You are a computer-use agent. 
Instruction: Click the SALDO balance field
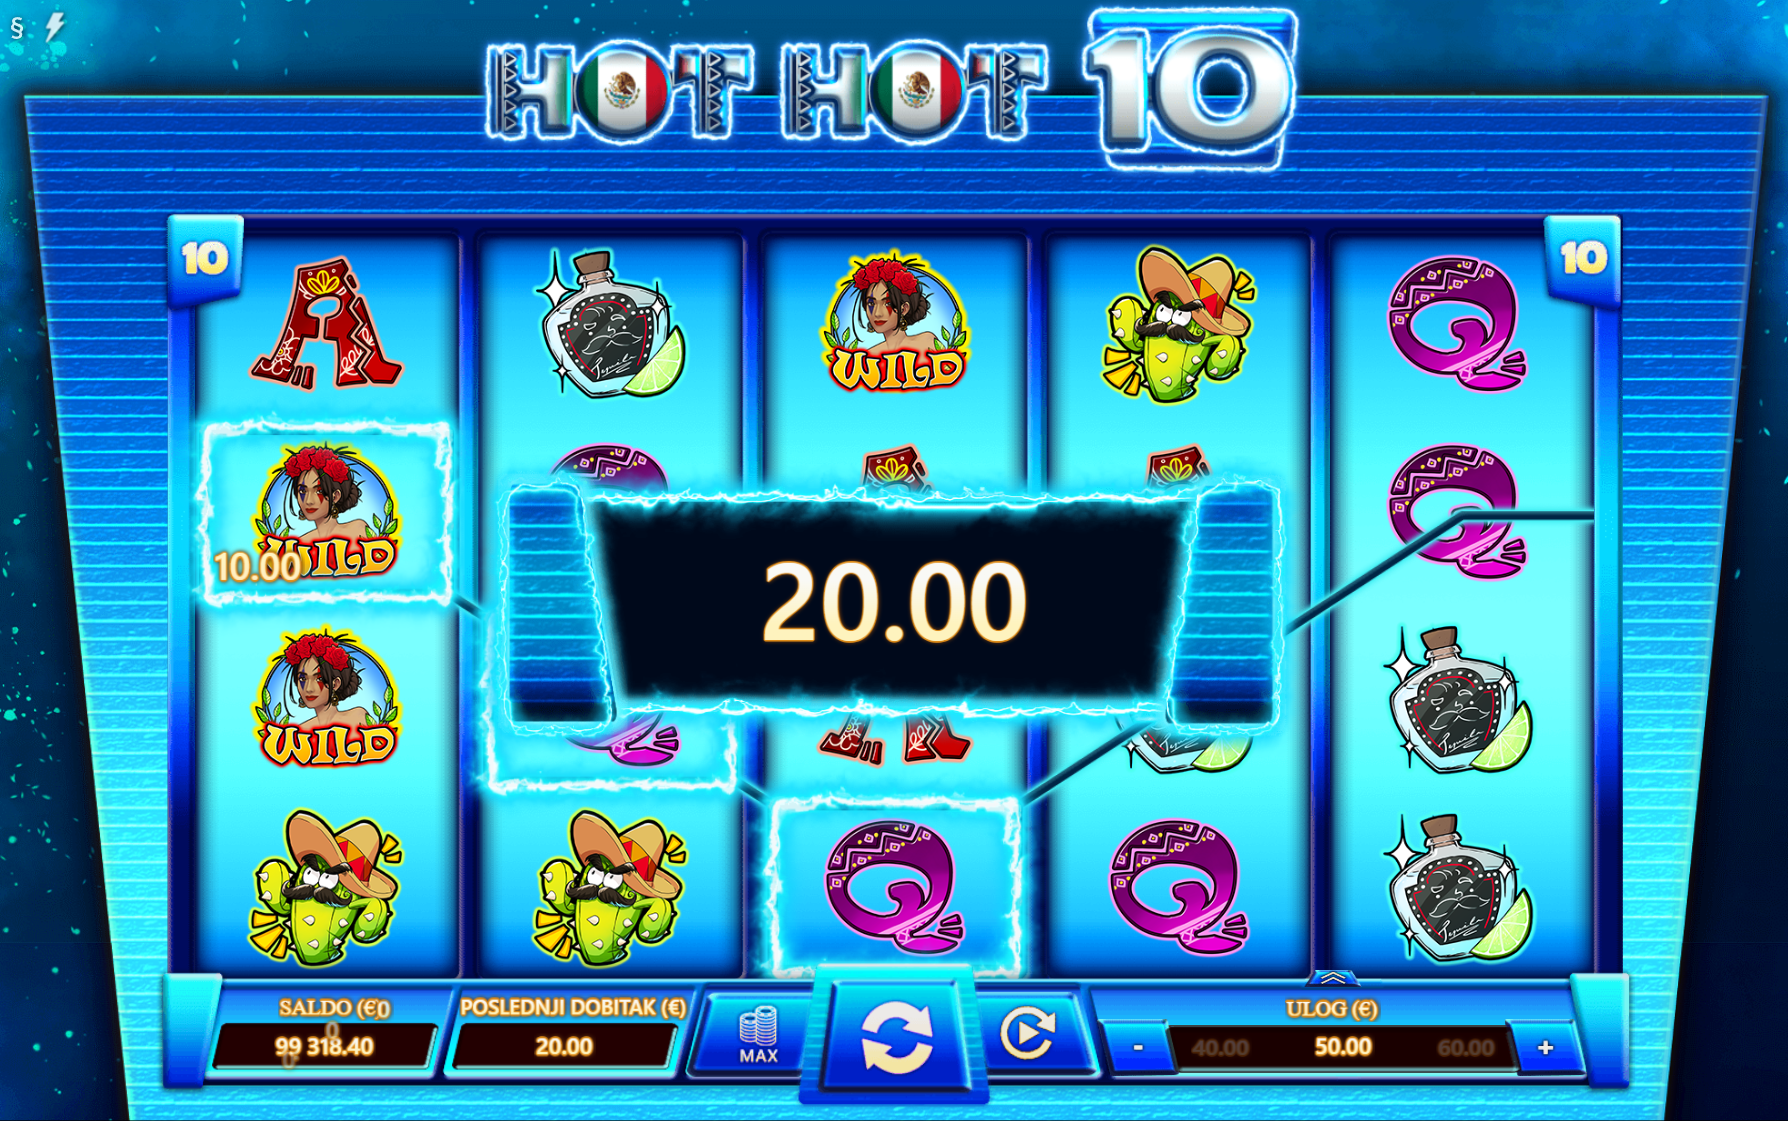point(324,1047)
